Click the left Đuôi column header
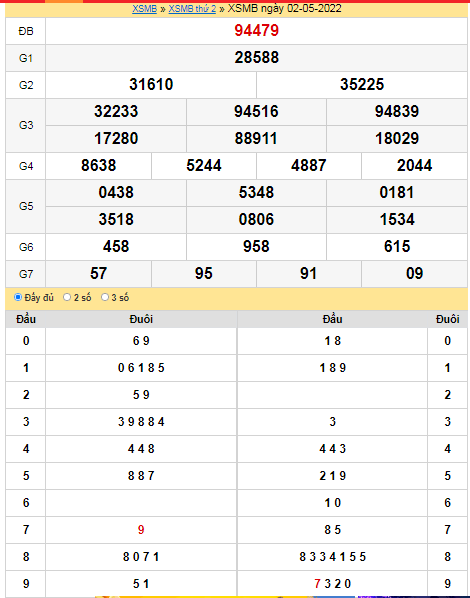The image size is (470, 598). click(x=141, y=319)
